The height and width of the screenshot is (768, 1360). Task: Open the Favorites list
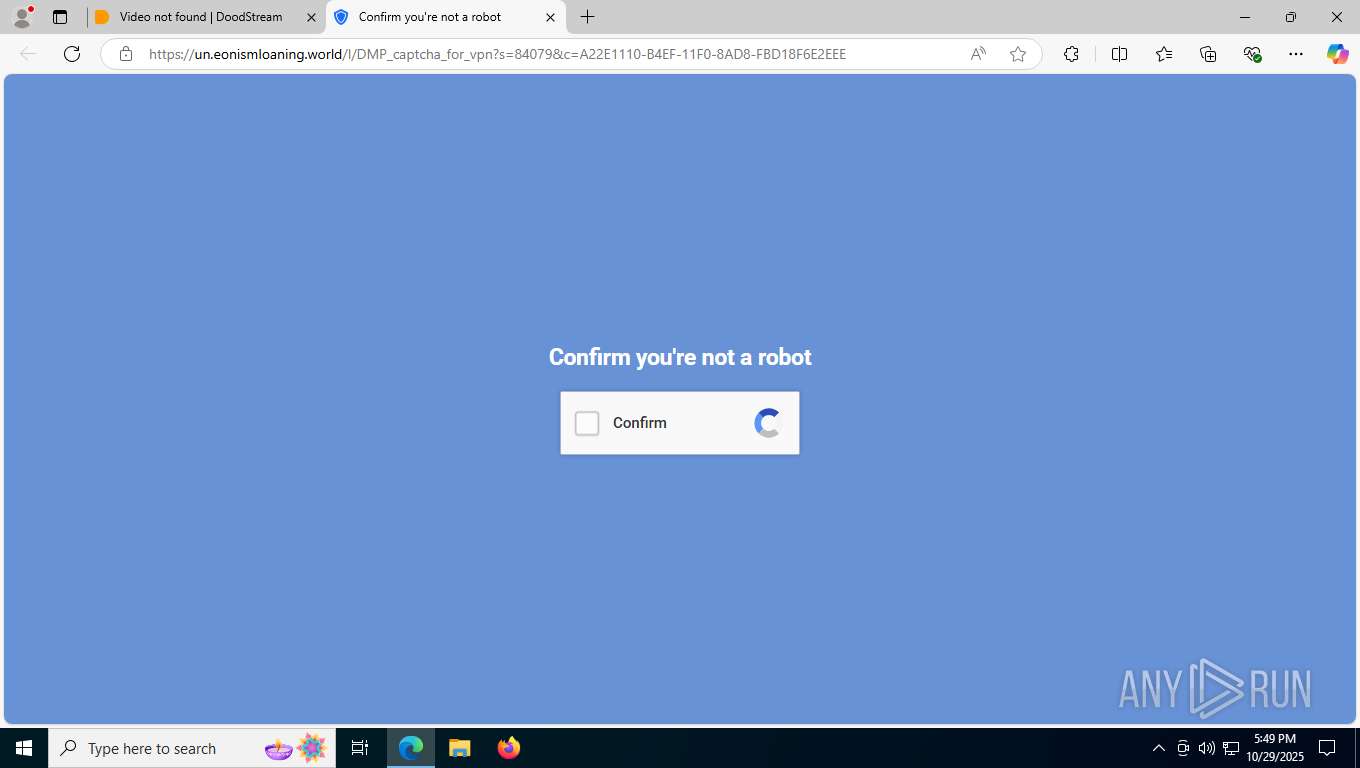coord(1164,54)
